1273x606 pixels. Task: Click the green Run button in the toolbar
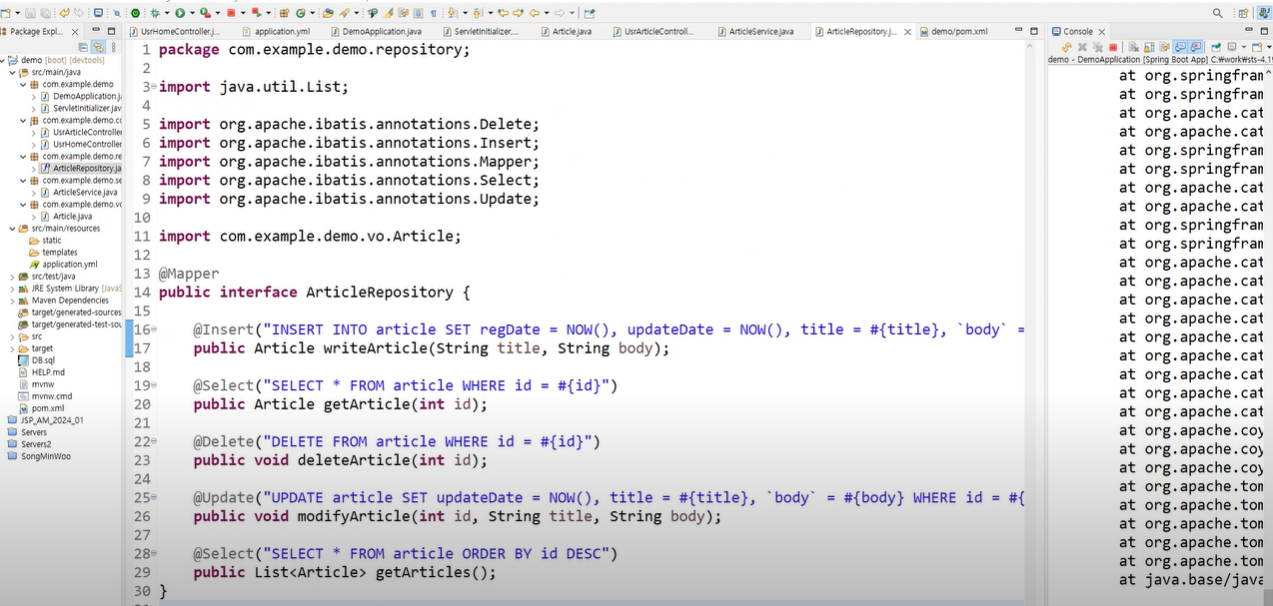[x=180, y=13]
